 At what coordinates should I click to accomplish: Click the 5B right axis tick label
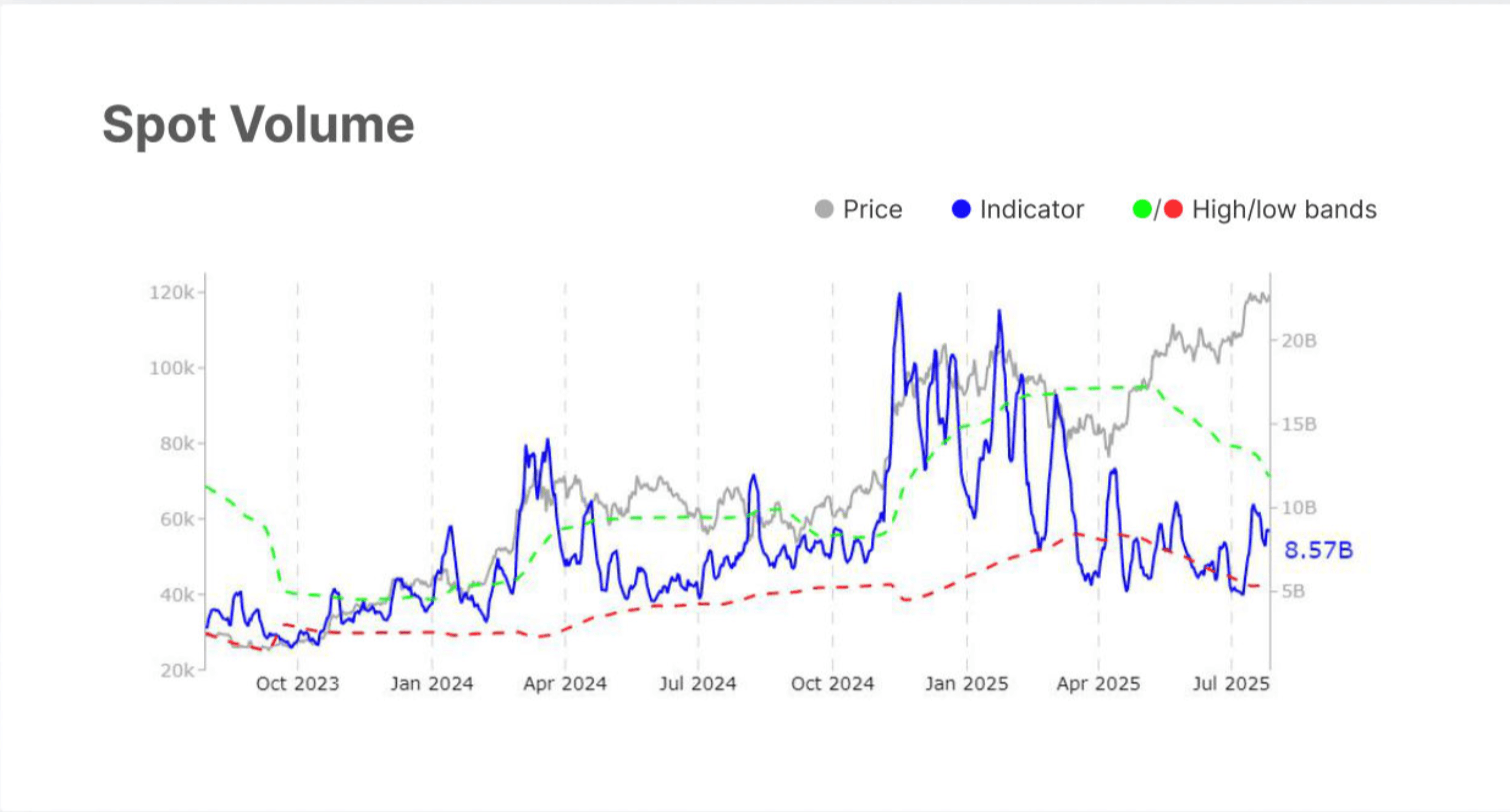1294,591
